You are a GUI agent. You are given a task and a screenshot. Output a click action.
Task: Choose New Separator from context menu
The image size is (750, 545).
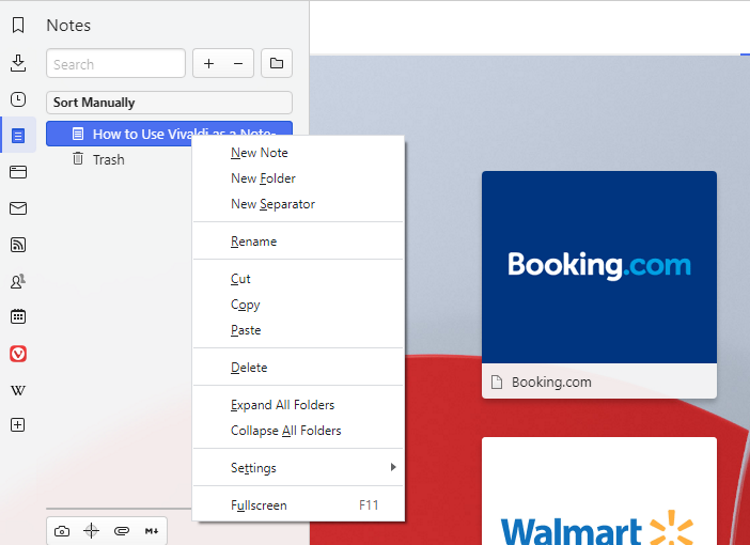coord(298,204)
